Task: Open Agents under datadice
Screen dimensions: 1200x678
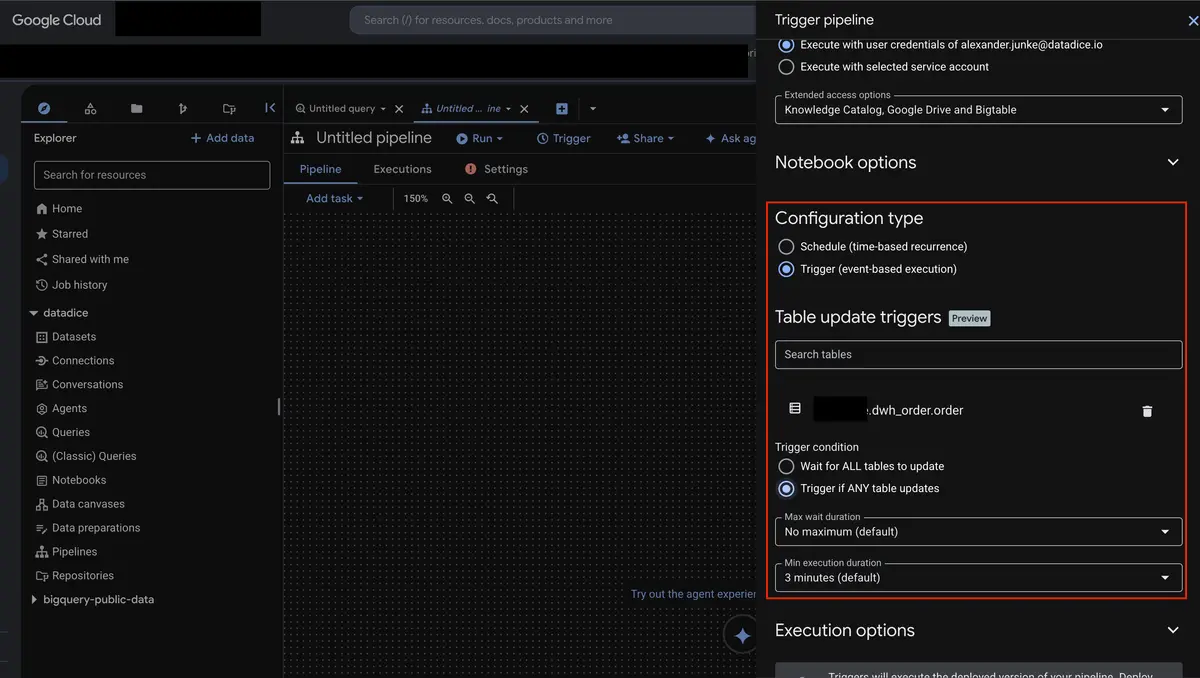Action: pyautogui.click(x=69, y=408)
